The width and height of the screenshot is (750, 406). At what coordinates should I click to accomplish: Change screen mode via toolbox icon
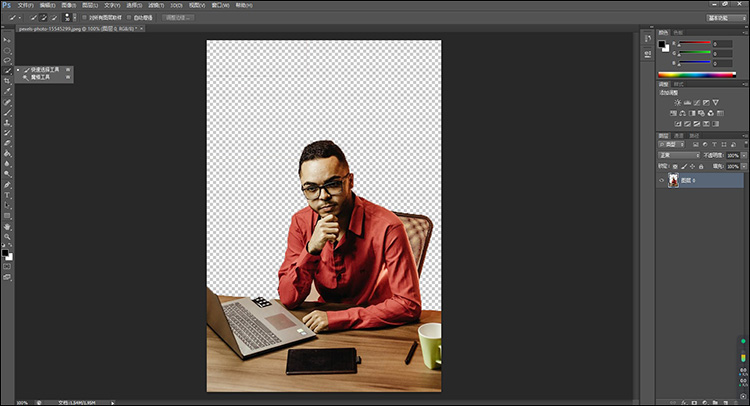7,277
